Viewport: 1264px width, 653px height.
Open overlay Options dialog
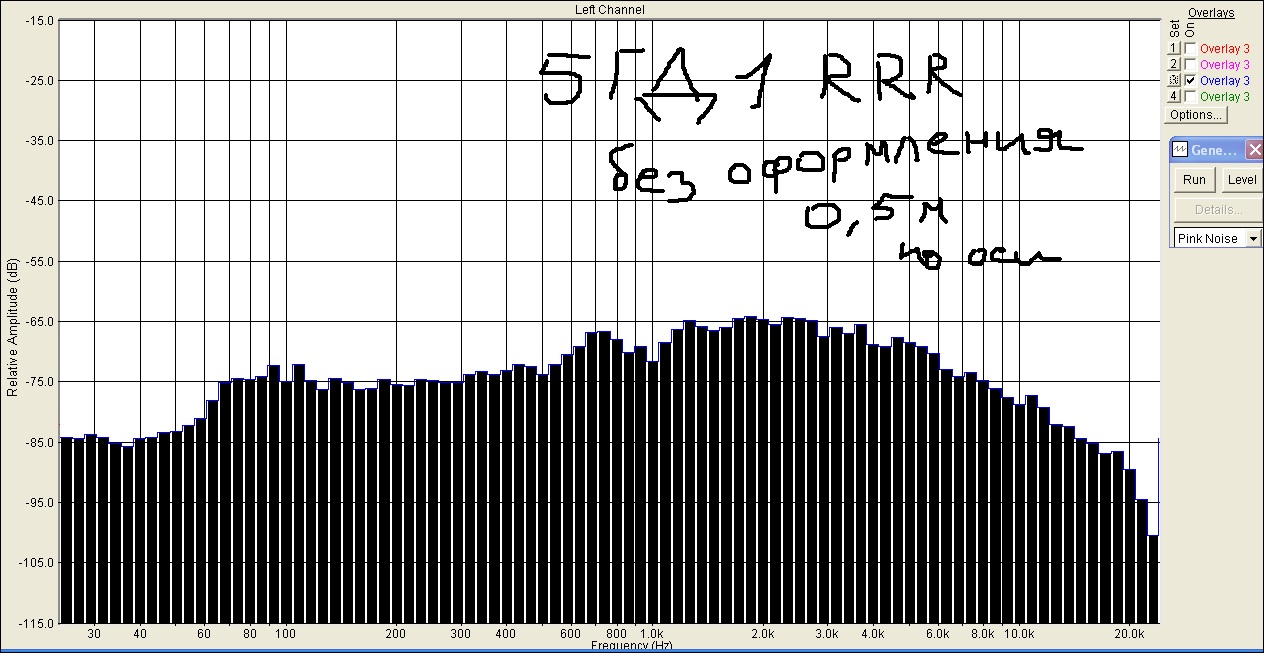point(1196,115)
